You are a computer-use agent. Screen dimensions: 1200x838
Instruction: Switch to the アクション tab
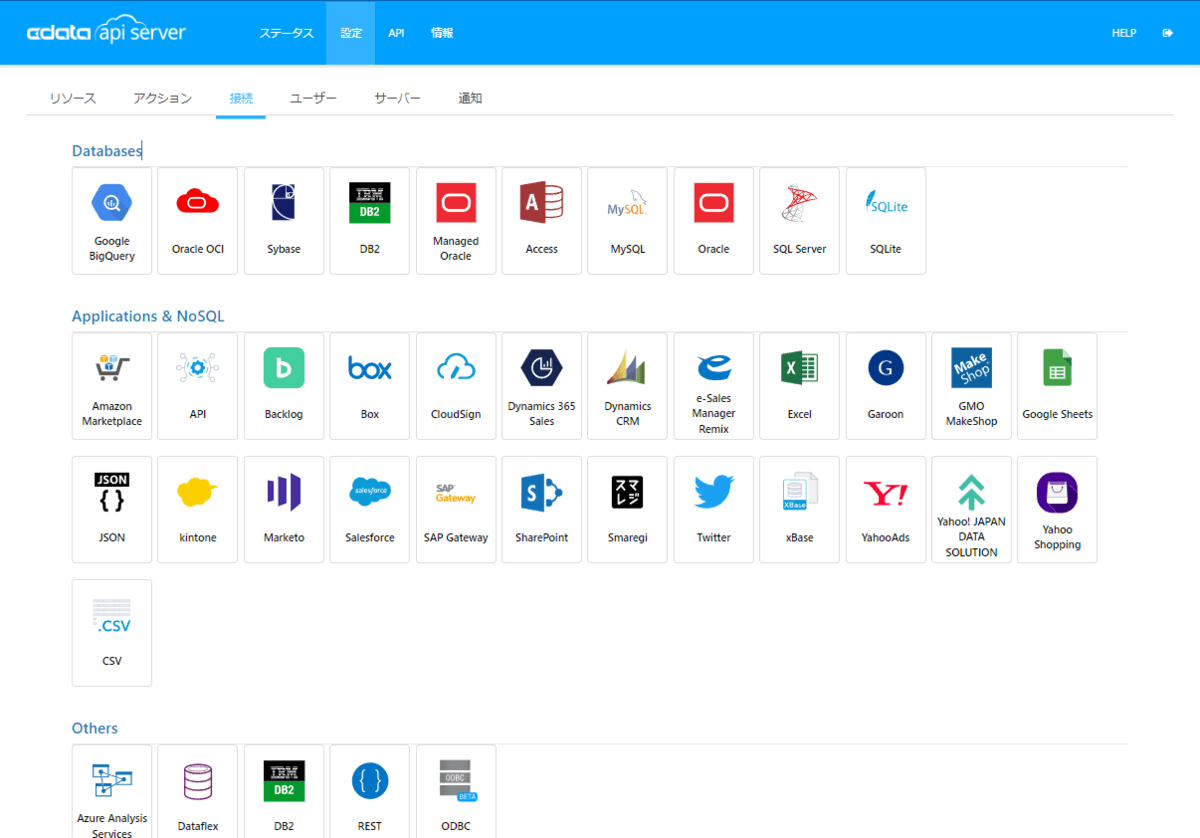pyautogui.click(x=162, y=98)
